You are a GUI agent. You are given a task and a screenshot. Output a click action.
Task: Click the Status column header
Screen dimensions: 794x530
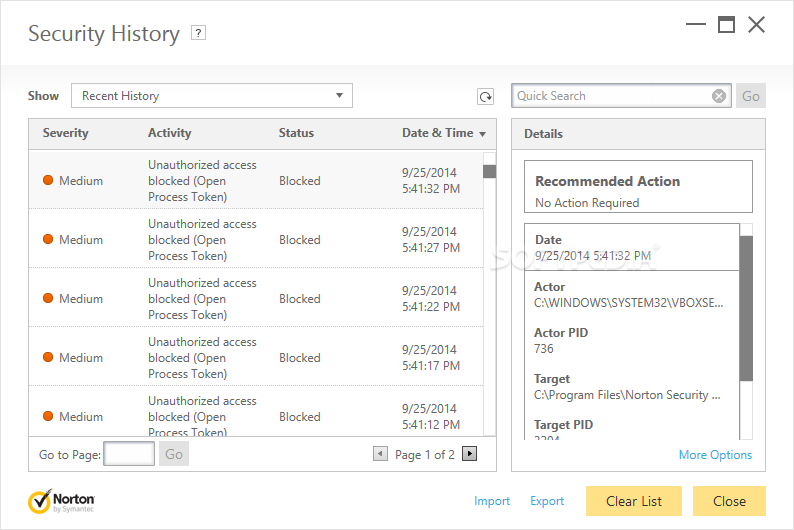click(296, 133)
